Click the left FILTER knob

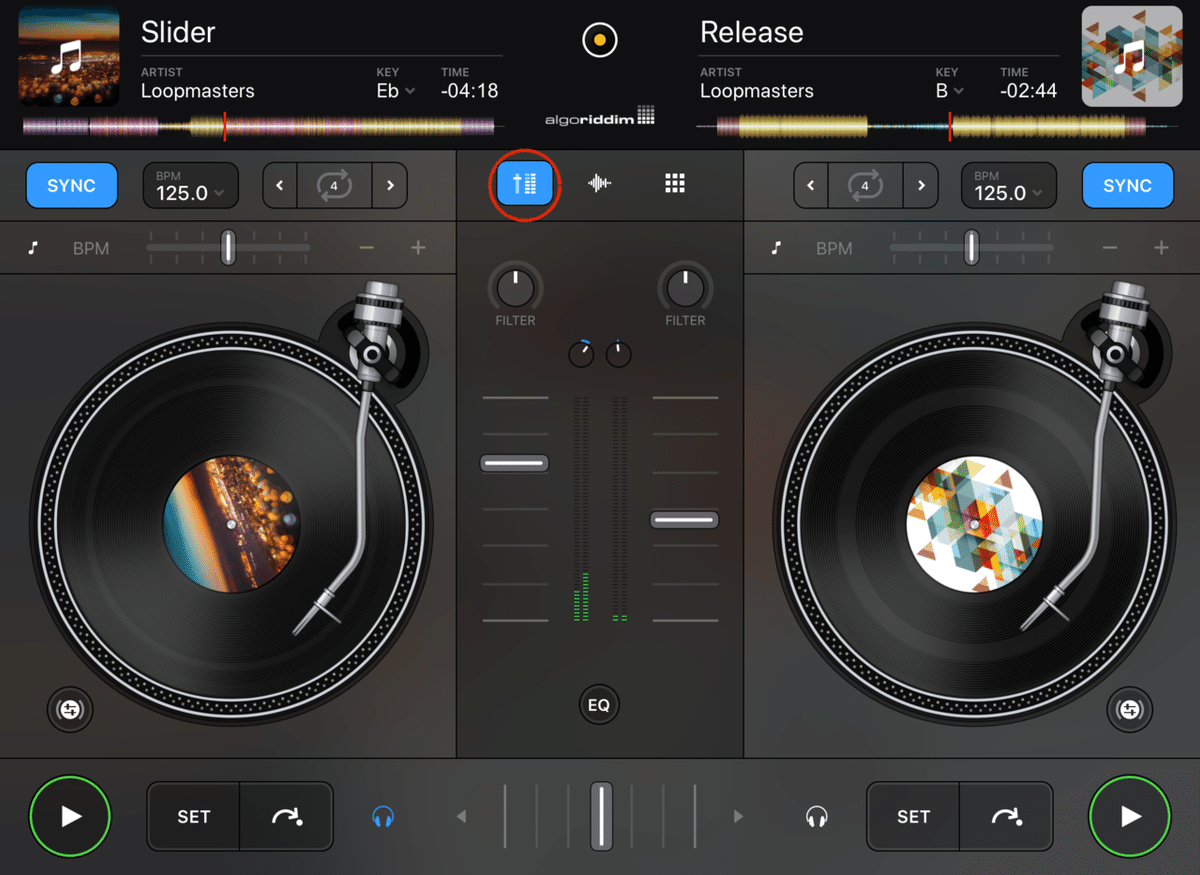pos(515,288)
